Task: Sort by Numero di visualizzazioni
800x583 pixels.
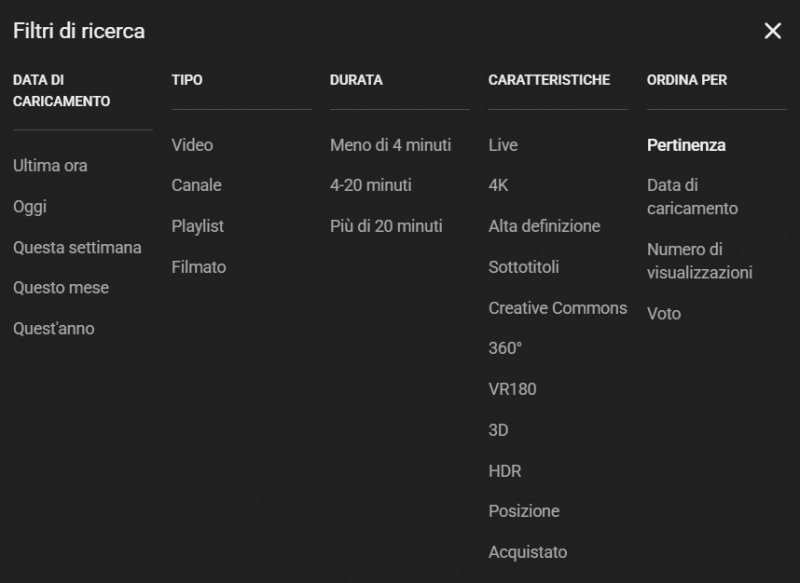Action: (699, 261)
